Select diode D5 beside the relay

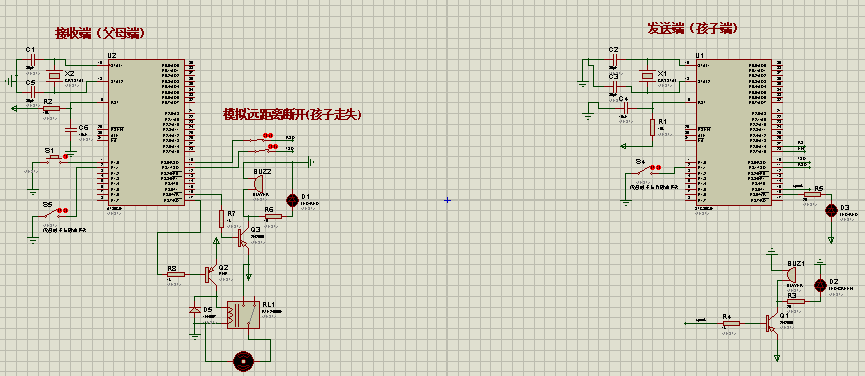(x=195, y=310)
